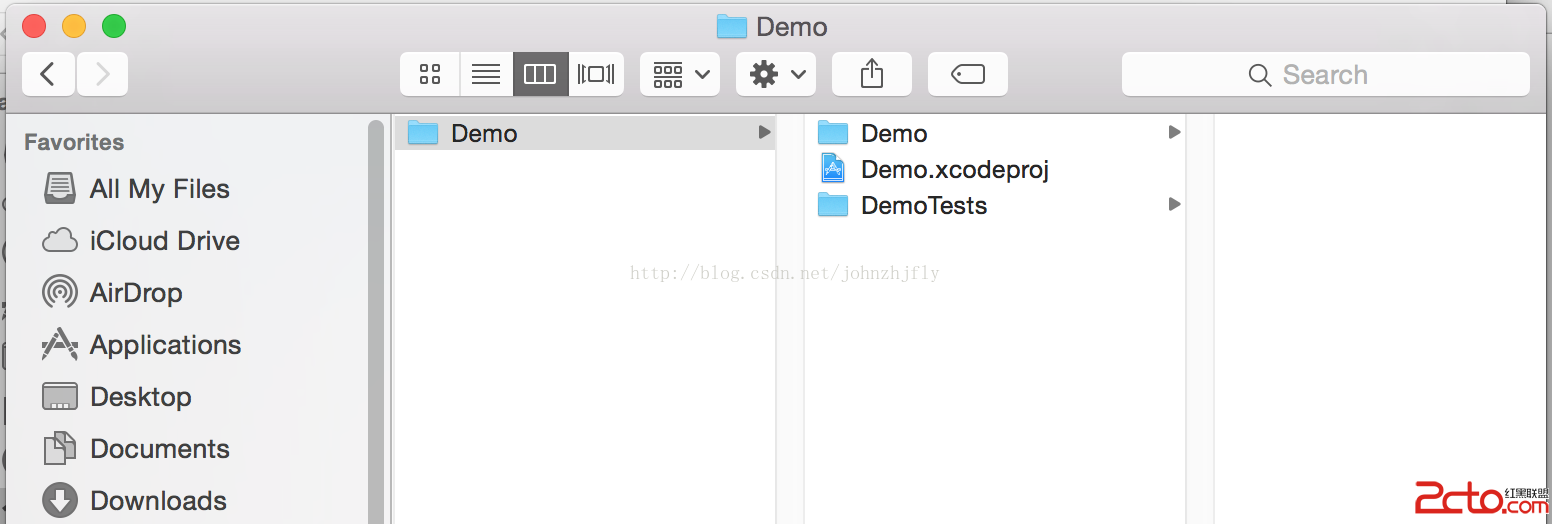Switch to list view

[486, 74]
